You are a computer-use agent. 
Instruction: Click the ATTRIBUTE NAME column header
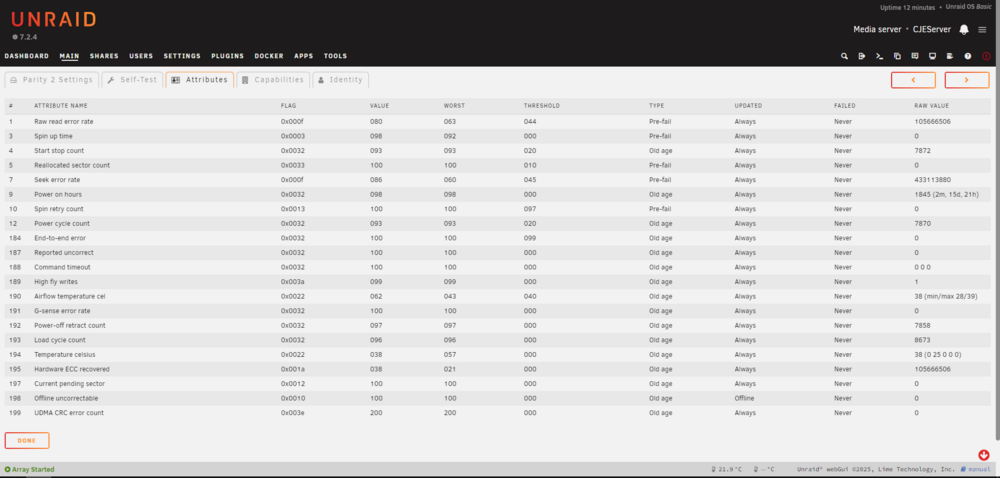(61, 106)
